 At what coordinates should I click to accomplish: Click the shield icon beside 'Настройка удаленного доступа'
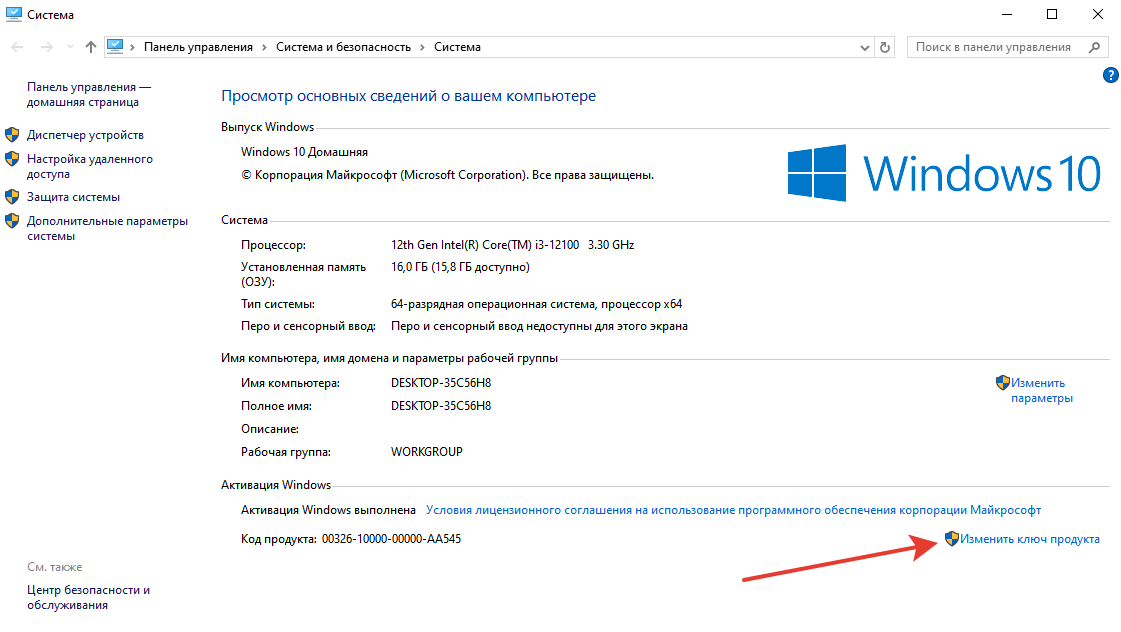[x=12, y=159]
